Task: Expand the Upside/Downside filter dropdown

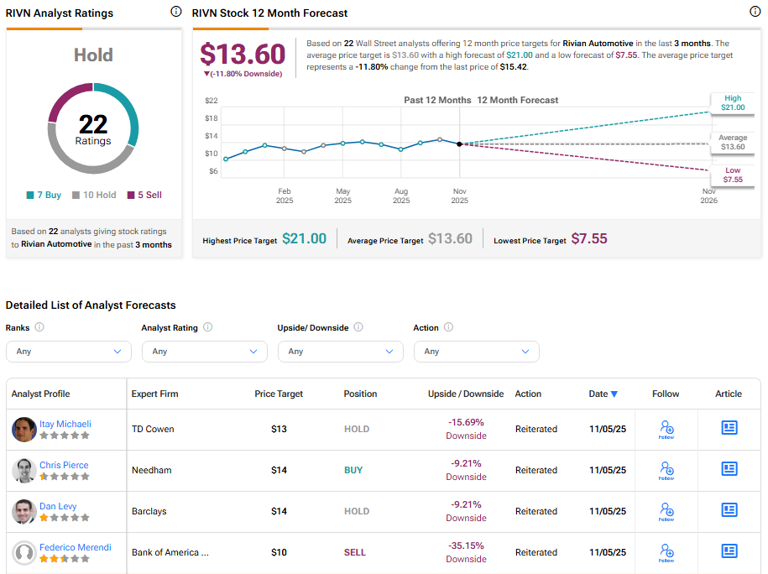Action: [x=340, y=351]
